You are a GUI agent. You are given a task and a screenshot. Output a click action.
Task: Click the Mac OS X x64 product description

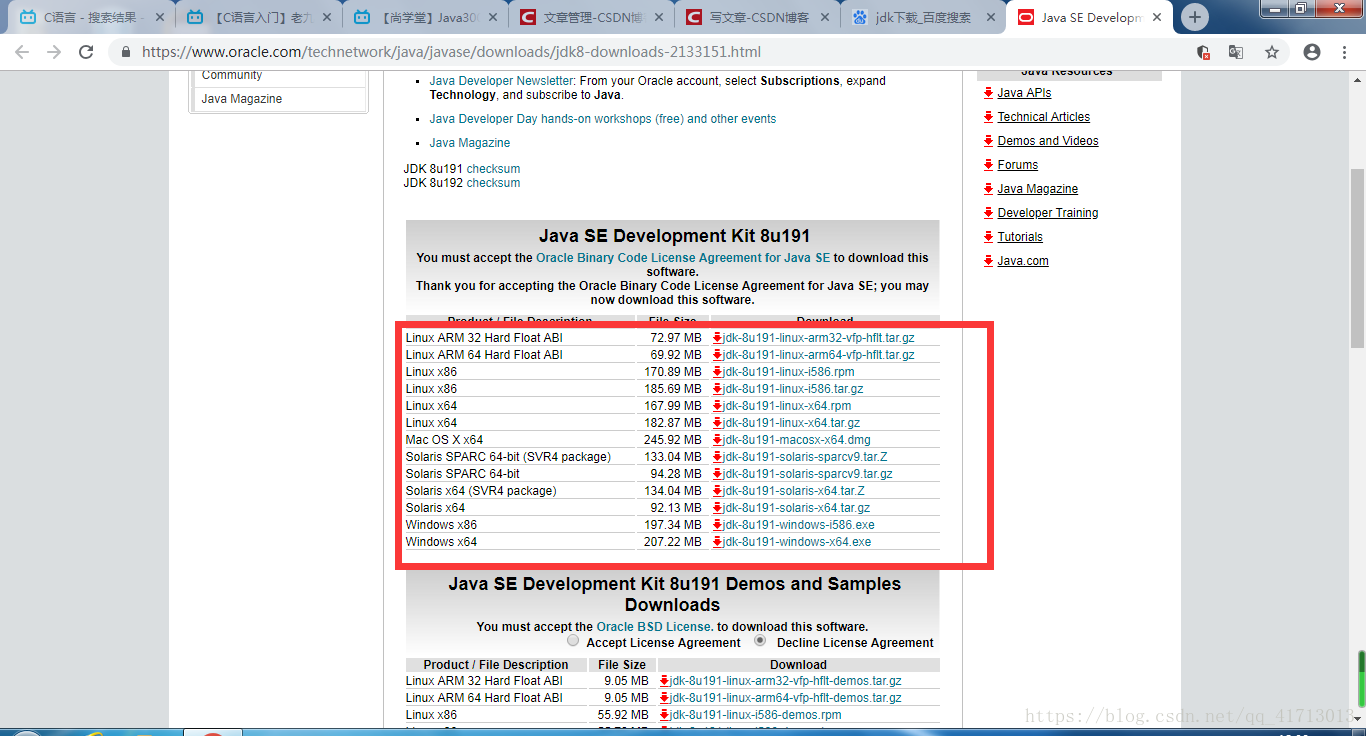[x=445, y=440]
